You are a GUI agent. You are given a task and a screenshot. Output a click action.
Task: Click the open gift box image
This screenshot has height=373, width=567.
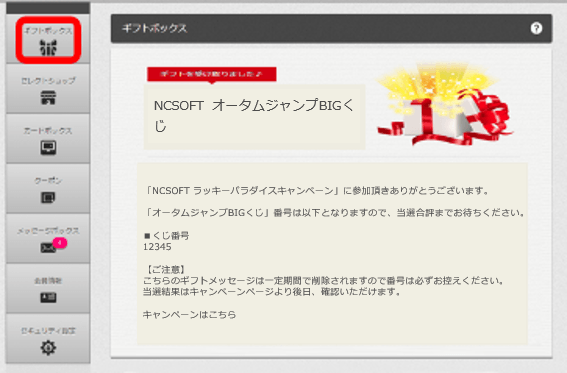[444, 104]
